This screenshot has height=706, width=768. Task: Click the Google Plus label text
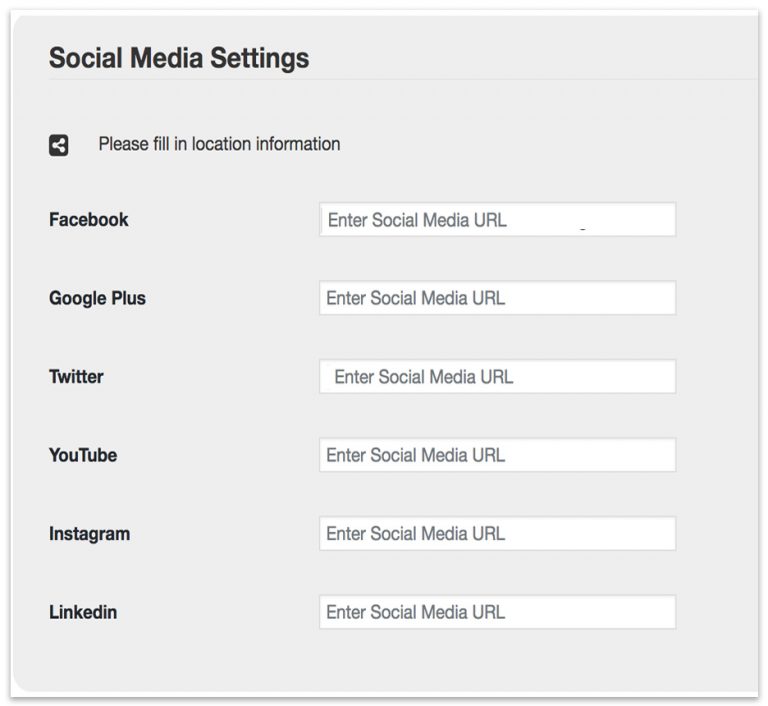(x=97, y=298)
